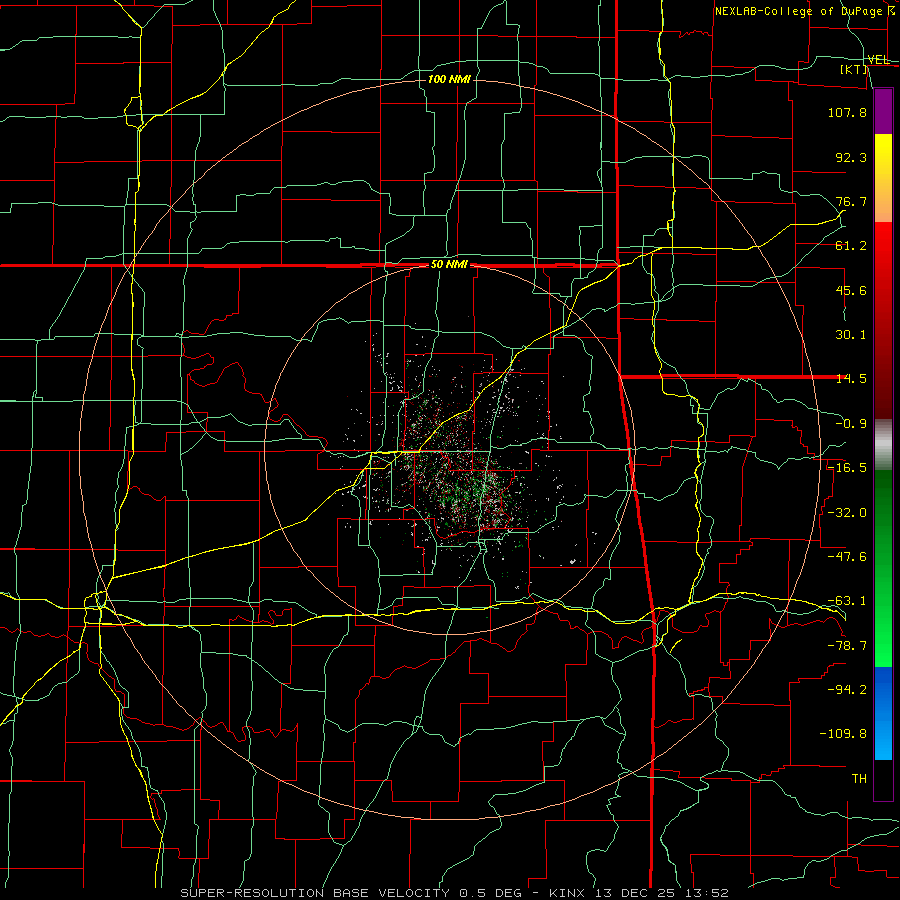Click the [KT] units label
Viewport: 900px width, 900px height.
pyautogui.click(x=854, y=69)
